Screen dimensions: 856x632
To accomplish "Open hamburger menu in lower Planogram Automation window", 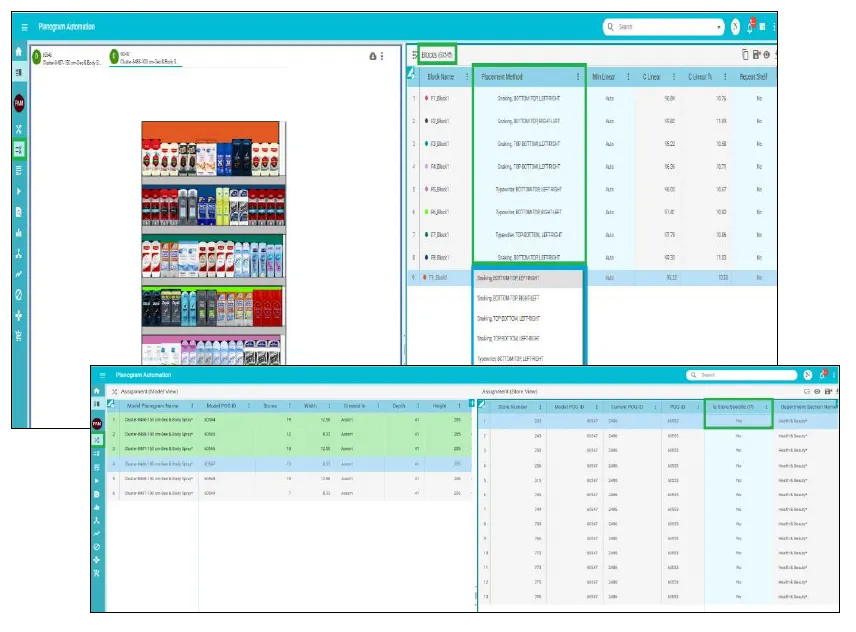I will click(x=102, y=375).
